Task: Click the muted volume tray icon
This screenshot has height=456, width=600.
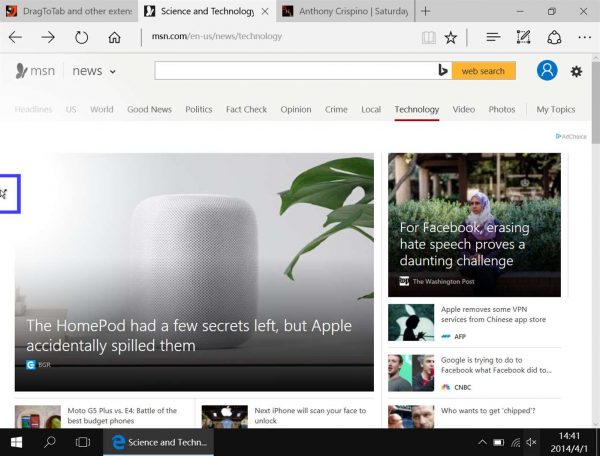Action: (x=531, y=442)
